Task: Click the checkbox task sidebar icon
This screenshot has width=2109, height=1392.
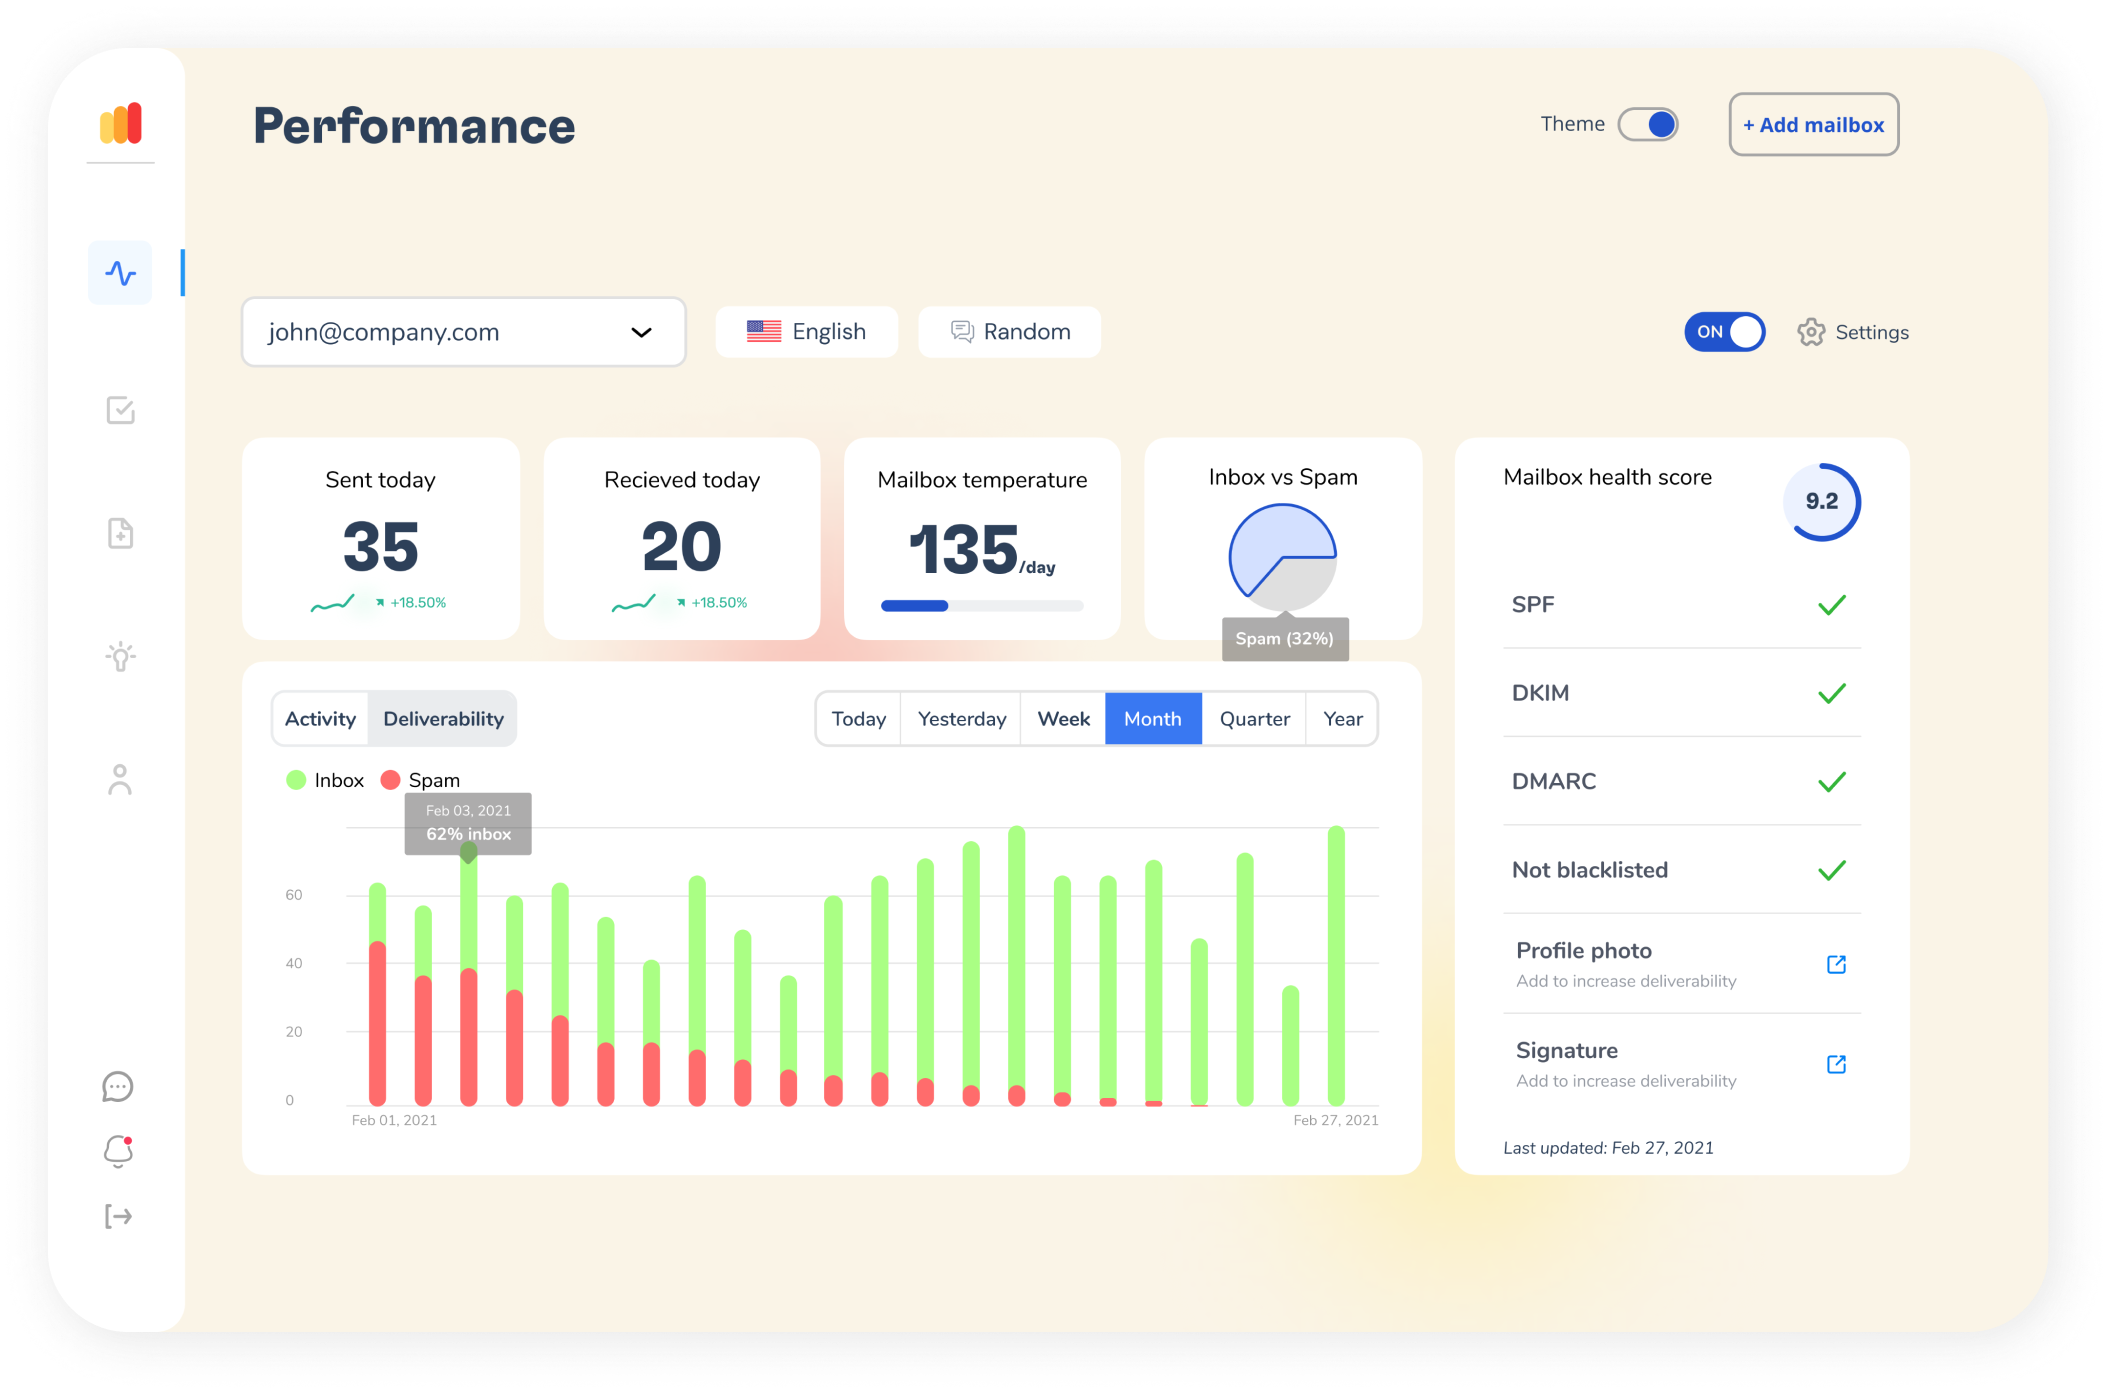Action: [120, 410]
